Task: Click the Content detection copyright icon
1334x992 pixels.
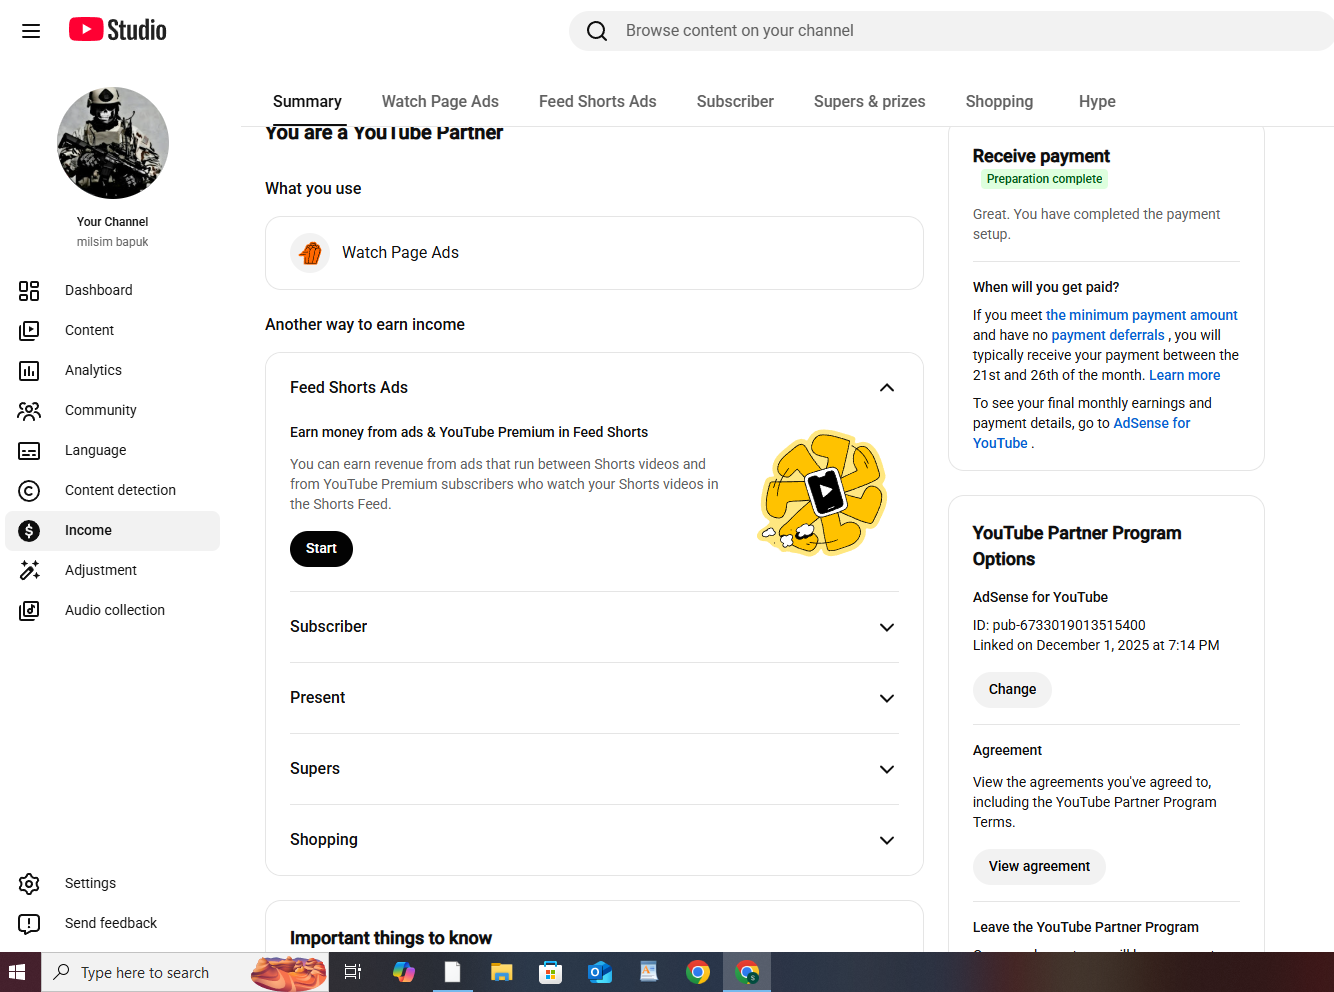Action: click(29, 490)
